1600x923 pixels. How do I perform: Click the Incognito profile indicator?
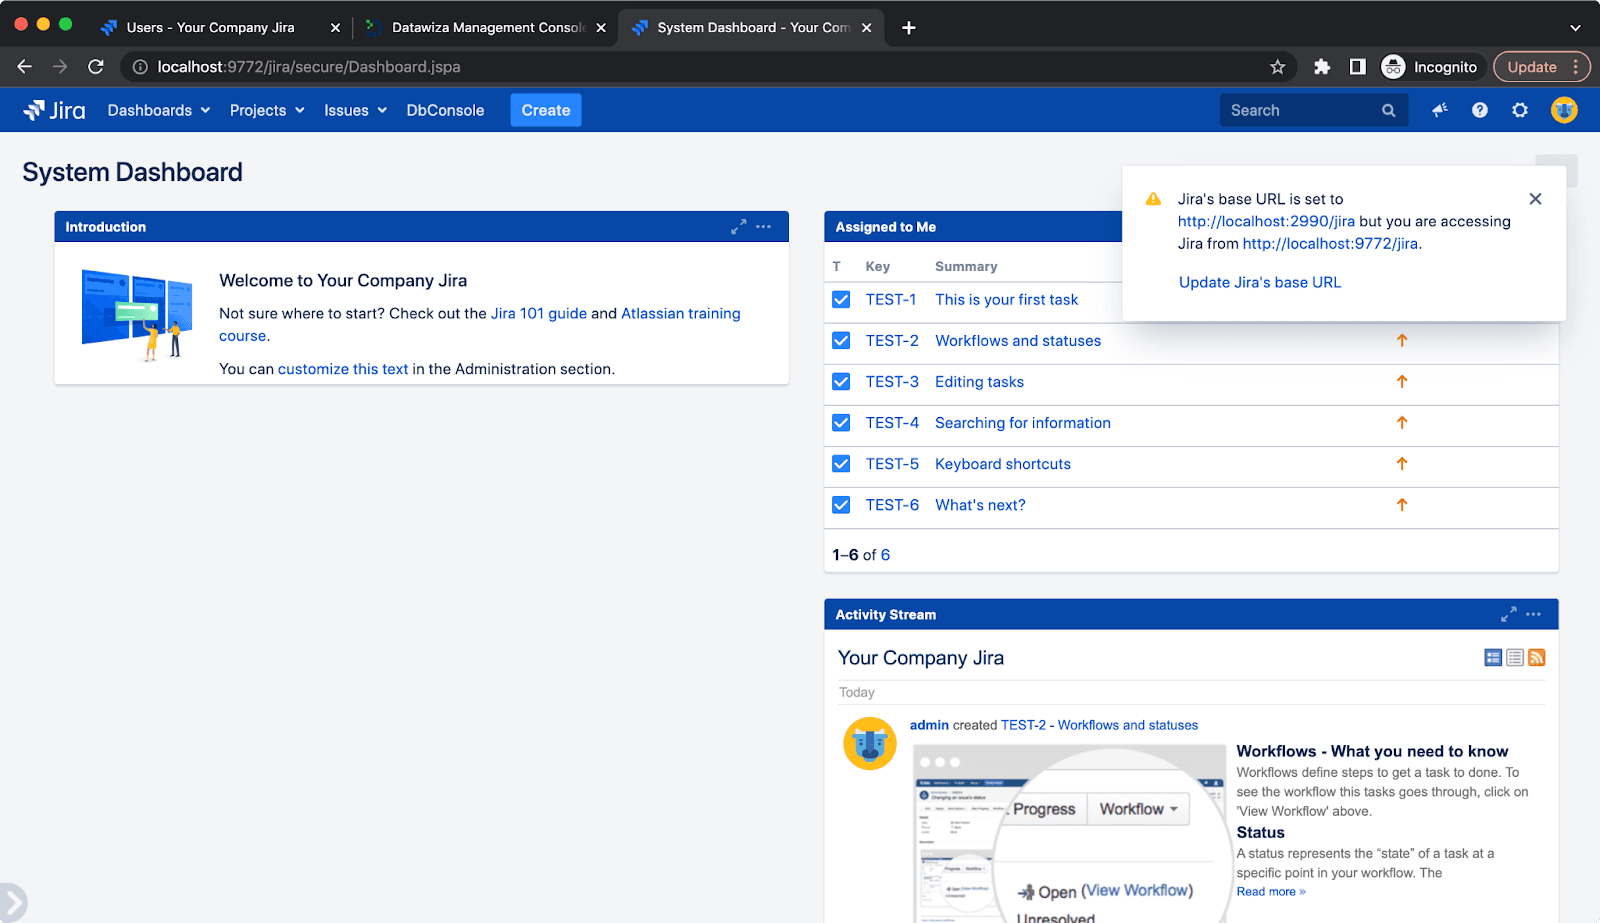coord(1429,67)
